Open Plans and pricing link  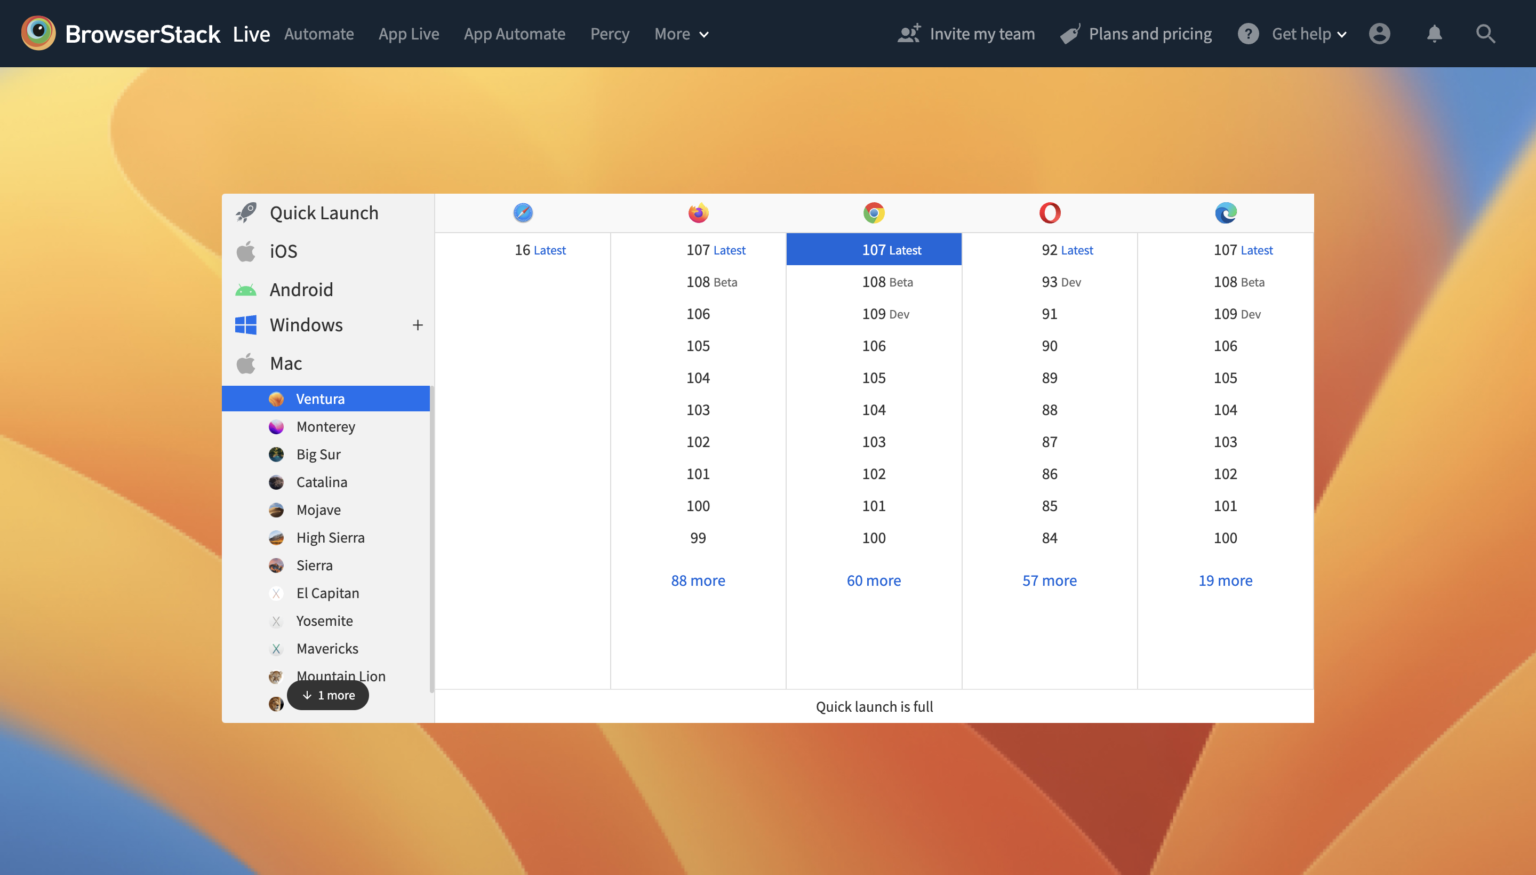click(x=1136, y=34)
